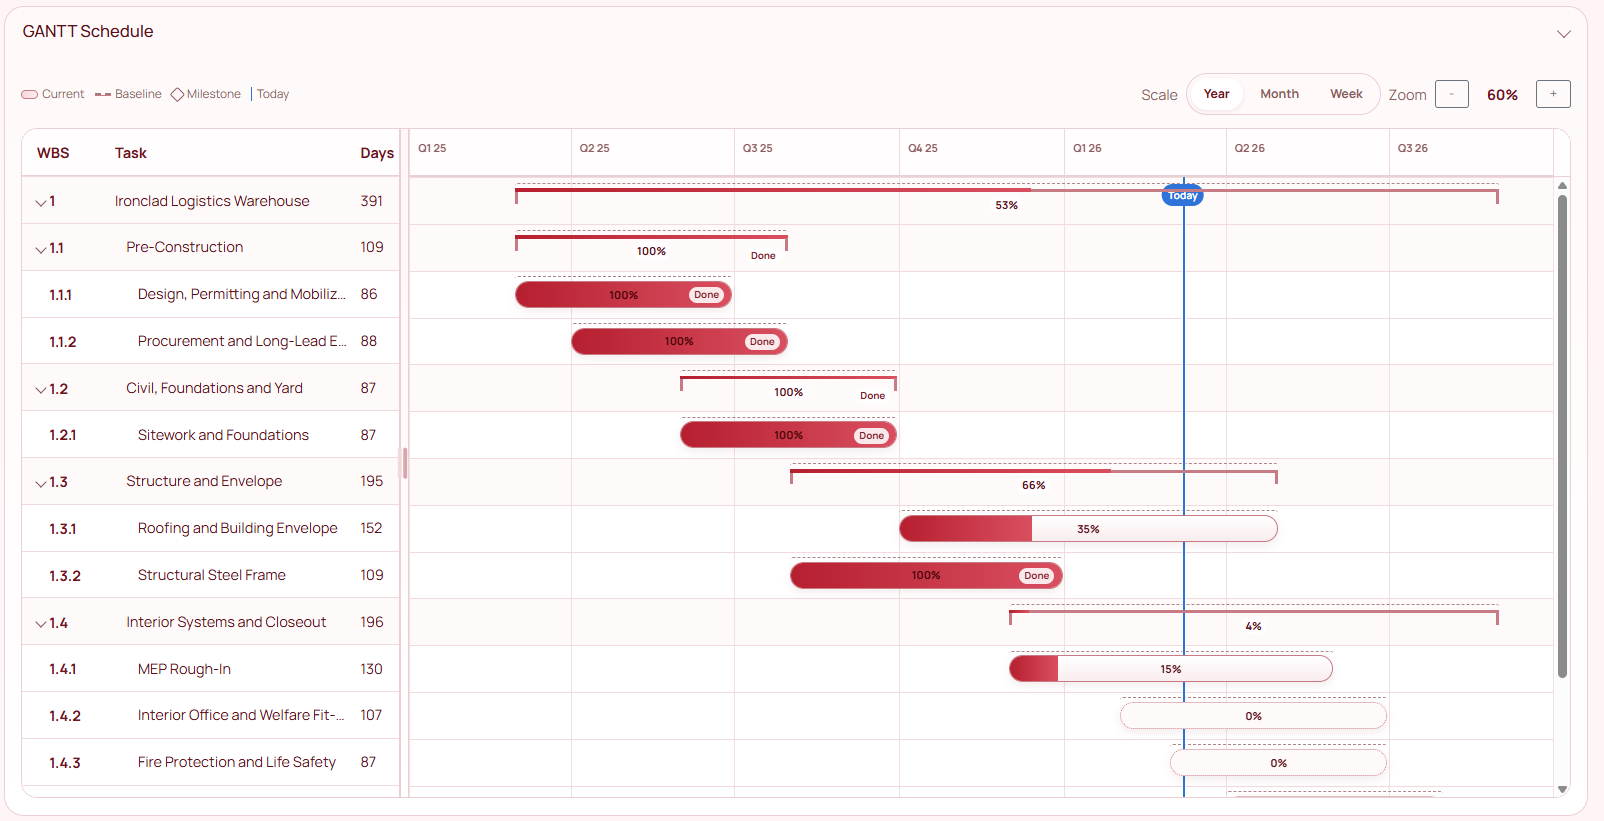The image size is (1604, 821).
Task: Collapse the 1.1 Pre-Construction group
Action: tap(41, 249)
